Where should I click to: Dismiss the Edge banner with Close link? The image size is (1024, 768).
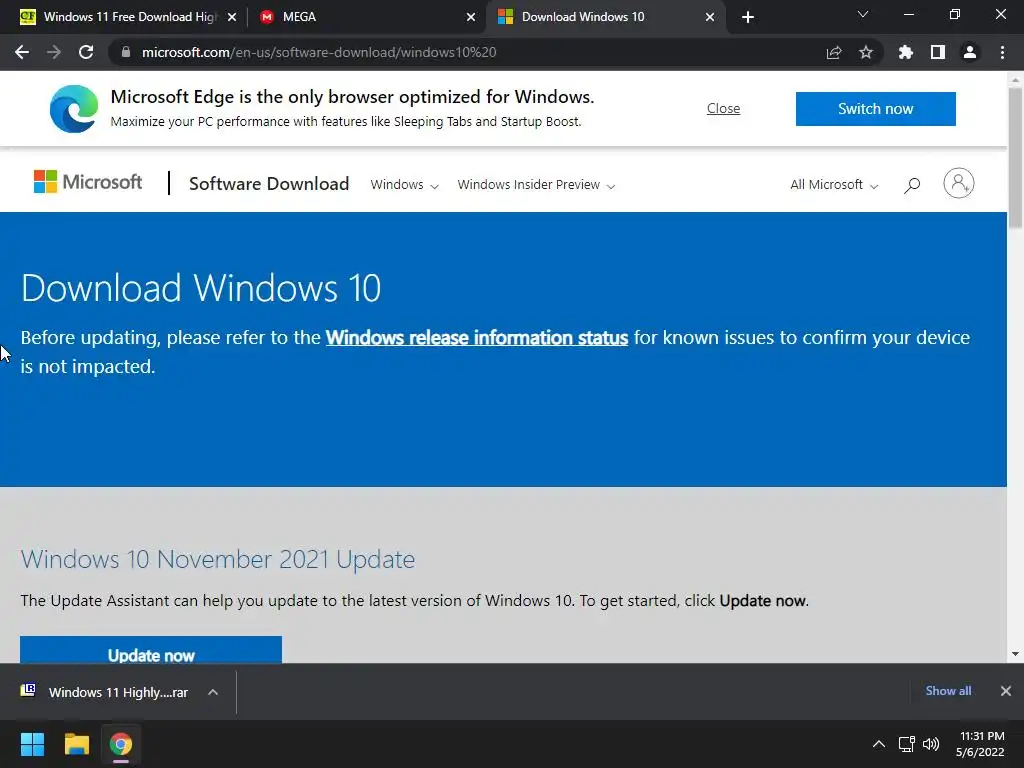click(x=724, y=108)
